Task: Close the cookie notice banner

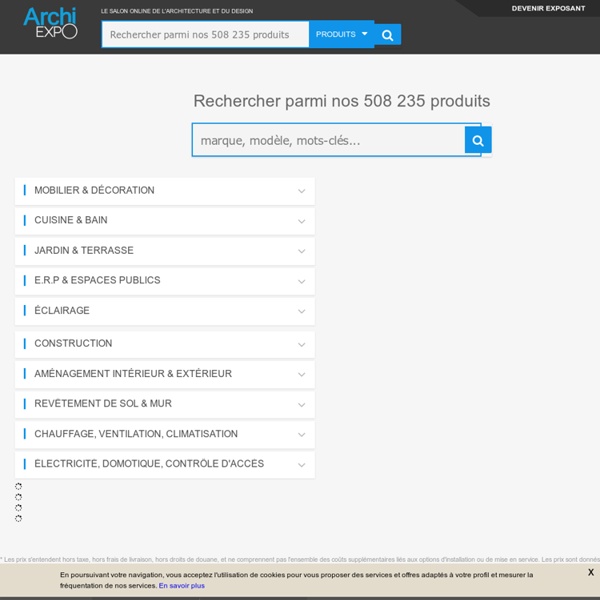Action: pos(590,572)
